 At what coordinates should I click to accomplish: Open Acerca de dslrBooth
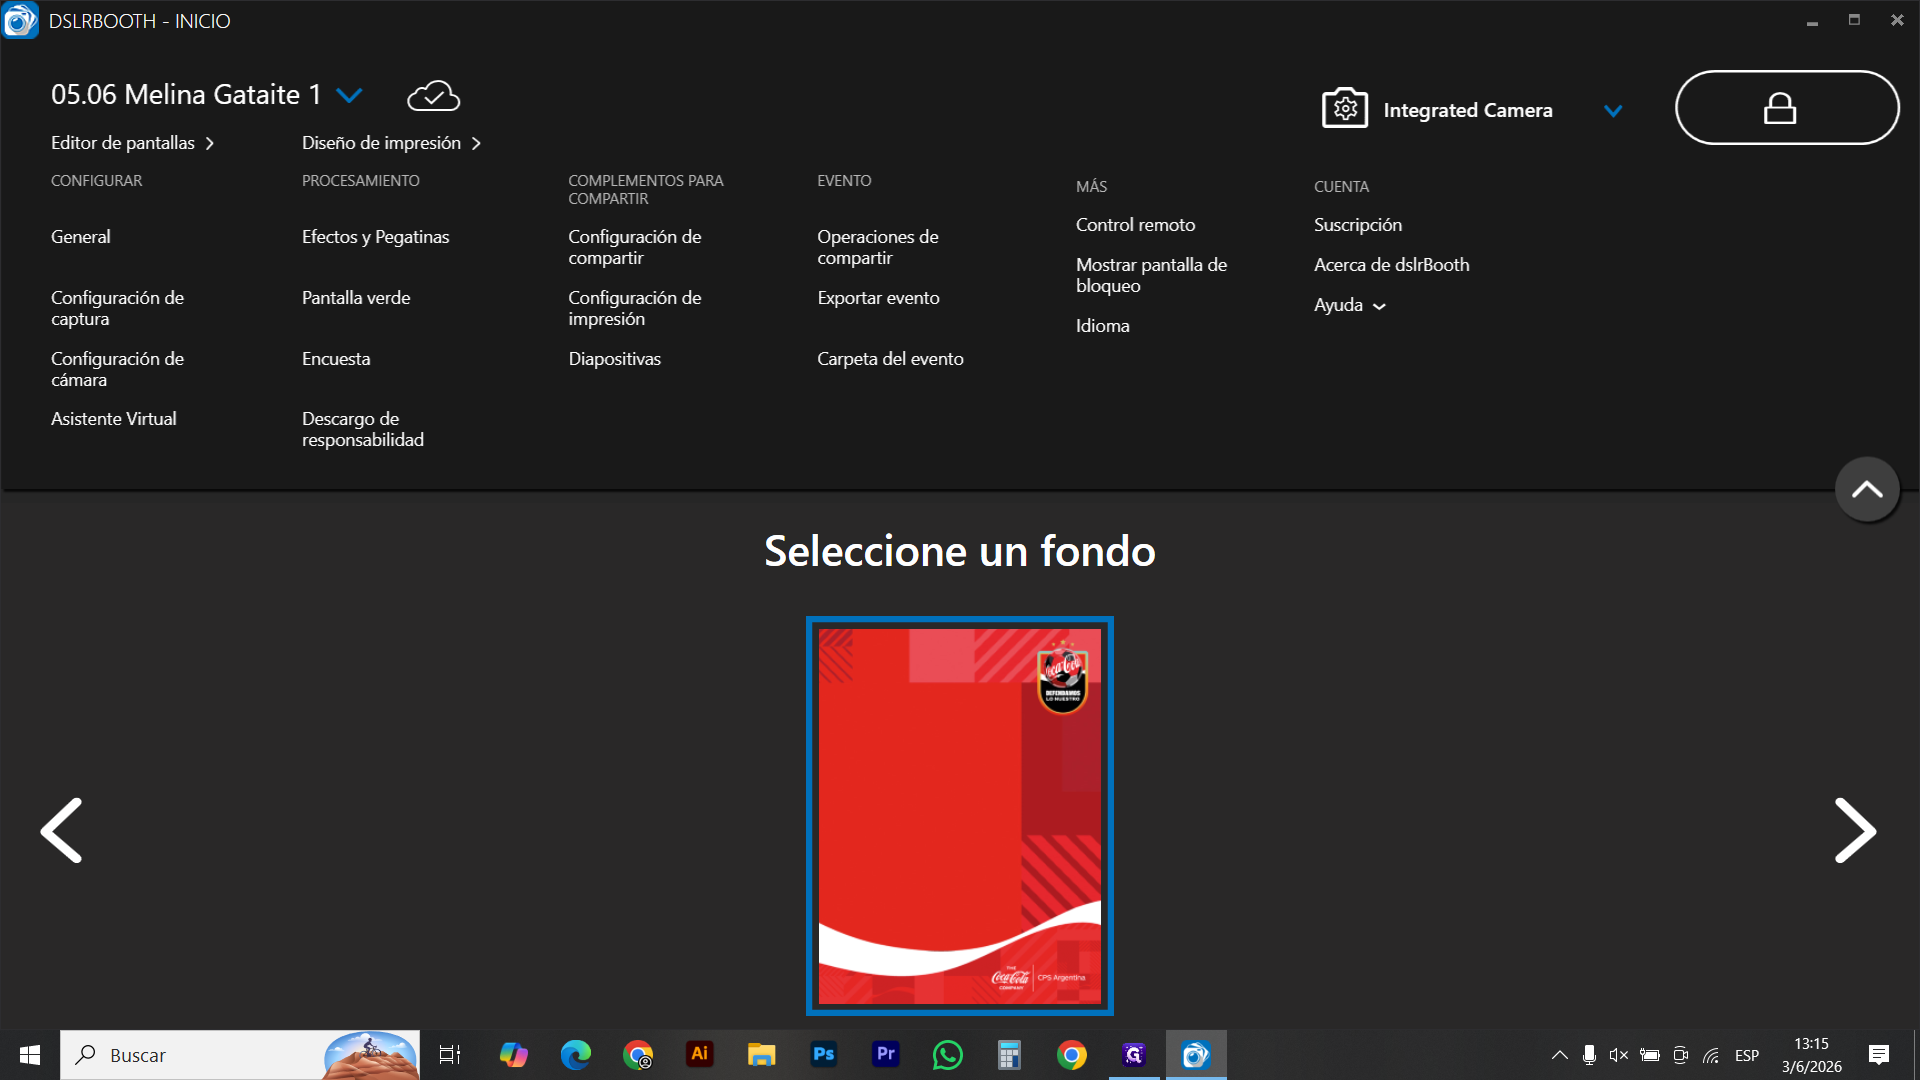pos(1391,265)
